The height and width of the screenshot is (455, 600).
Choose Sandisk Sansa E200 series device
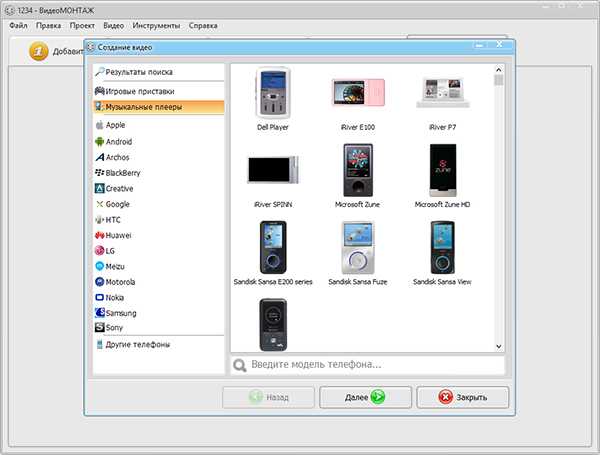point(273,253)
